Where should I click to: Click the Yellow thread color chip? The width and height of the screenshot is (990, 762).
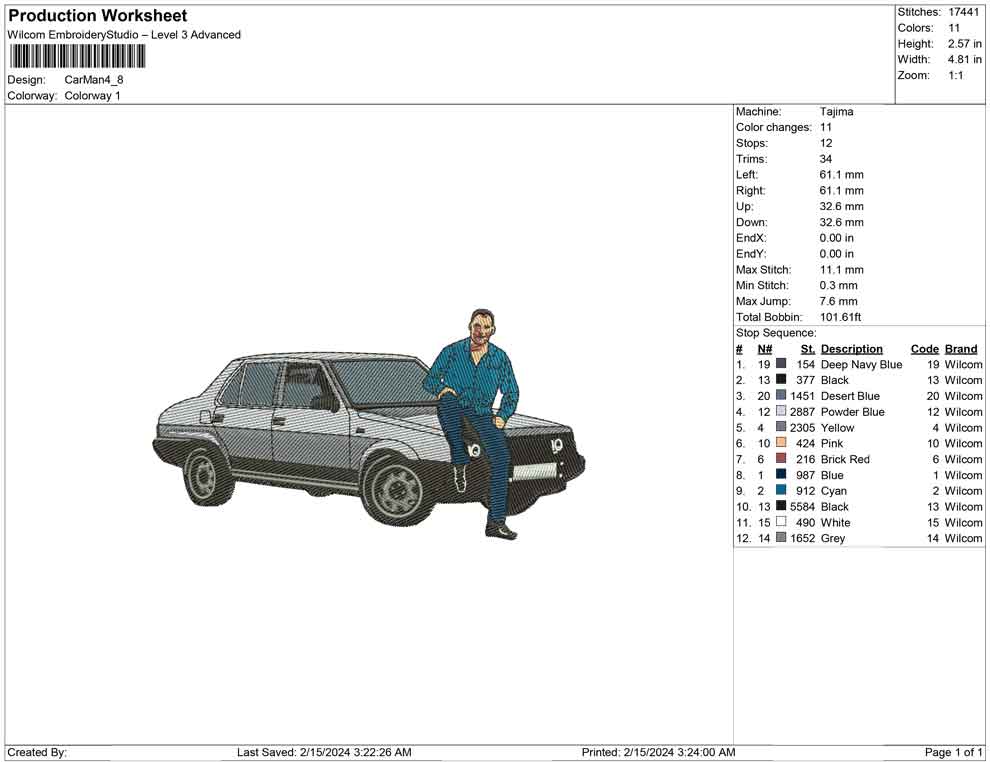click(778, 427)
